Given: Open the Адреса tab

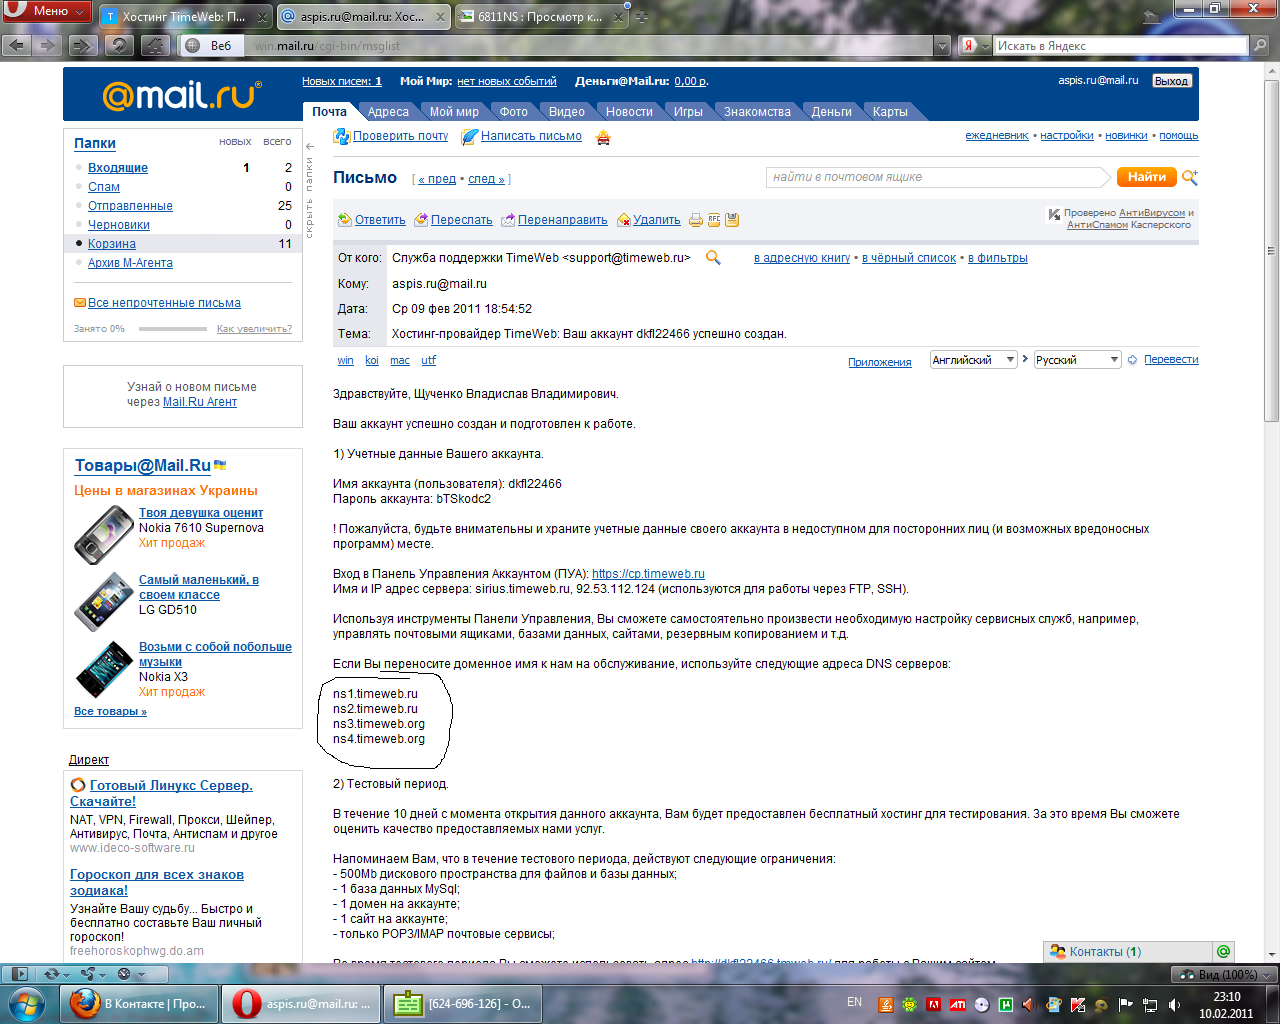Looking at the screenshot, I should [x=388, y=112].
